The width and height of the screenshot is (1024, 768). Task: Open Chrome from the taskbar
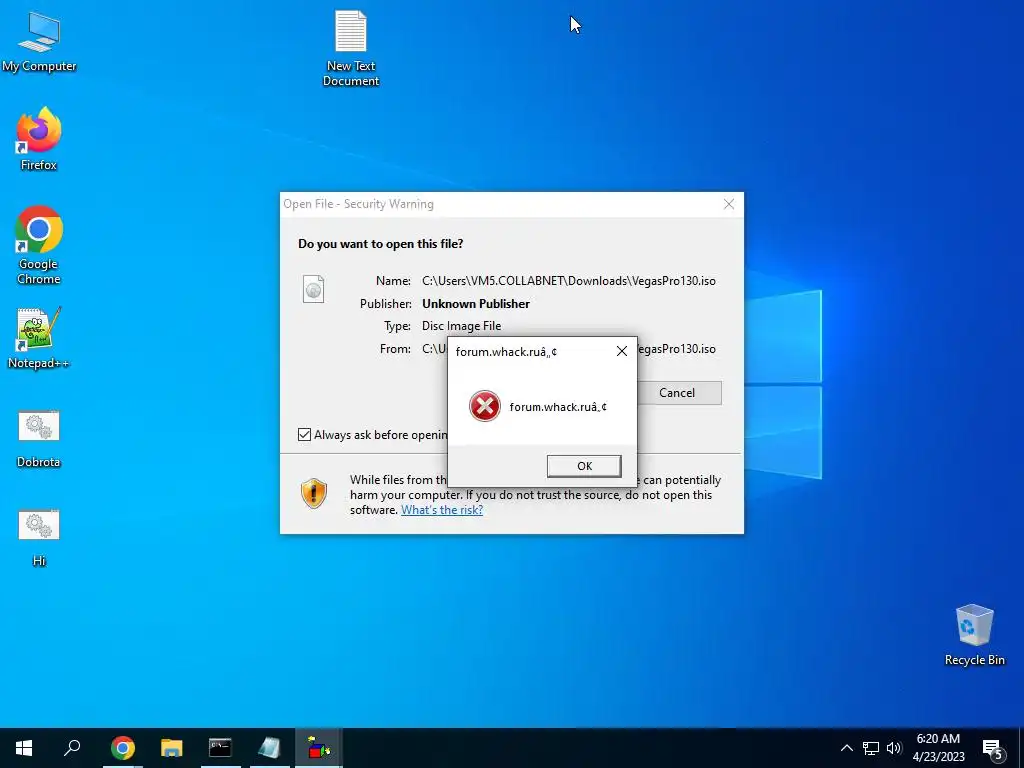coord(122,748)
